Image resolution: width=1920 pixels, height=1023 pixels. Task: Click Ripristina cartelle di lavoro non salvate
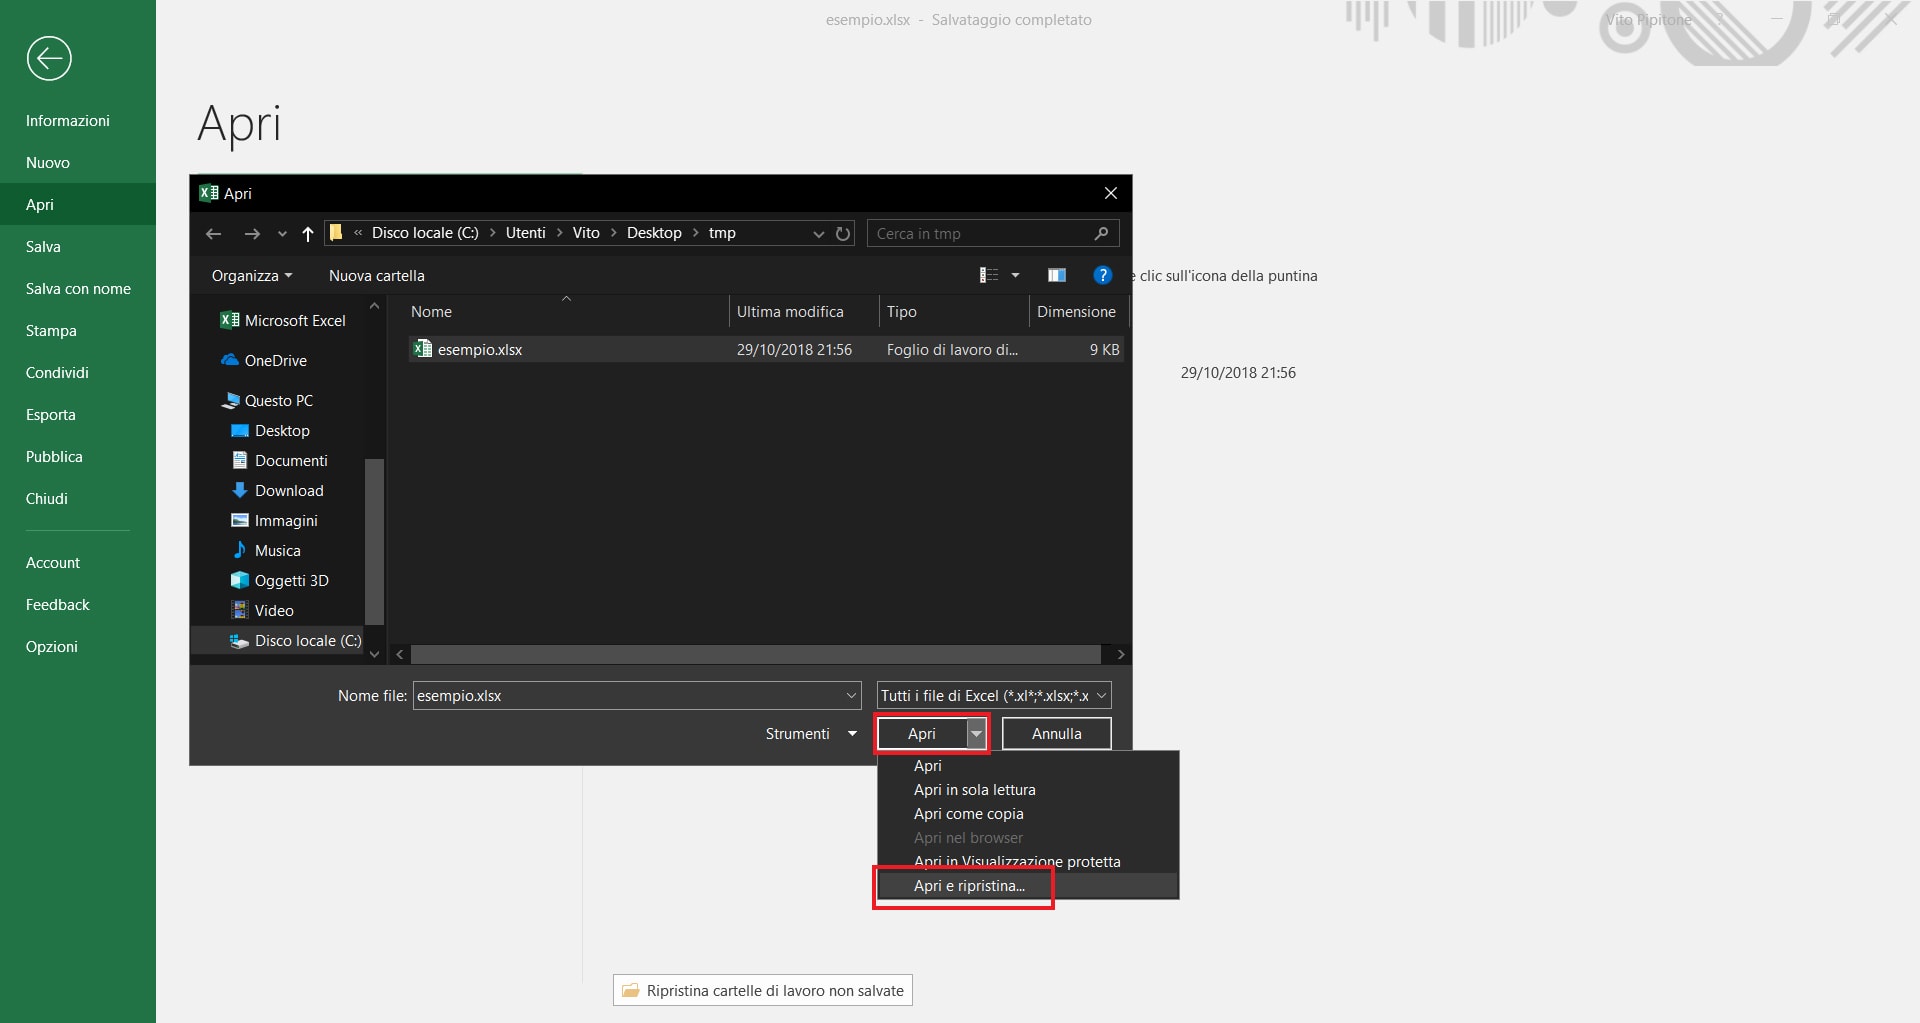pyautogui.click(x=763, y=991)
